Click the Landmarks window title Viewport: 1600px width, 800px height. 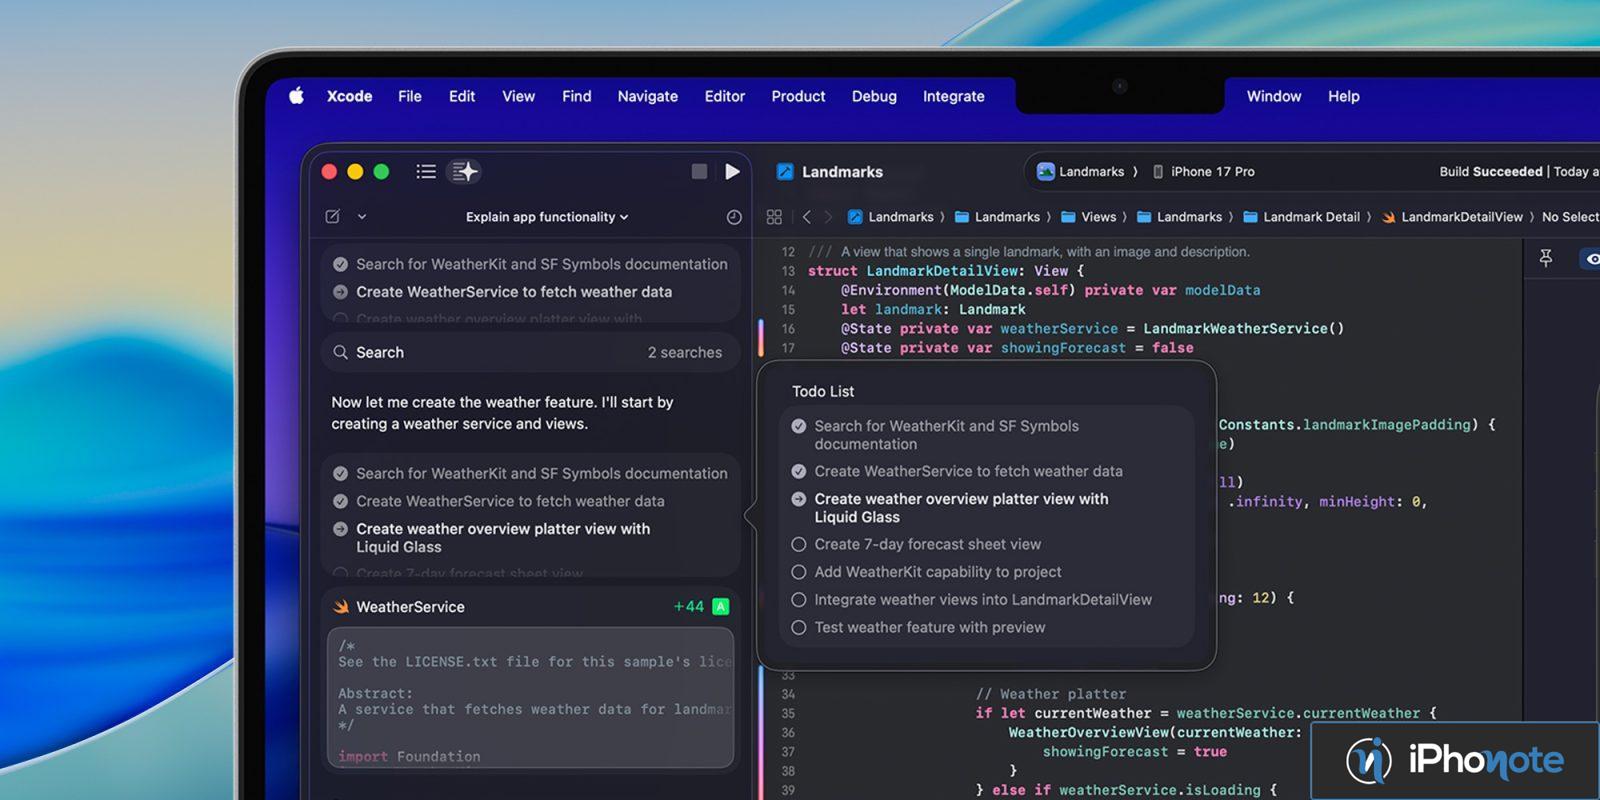(x=842, y=172)
